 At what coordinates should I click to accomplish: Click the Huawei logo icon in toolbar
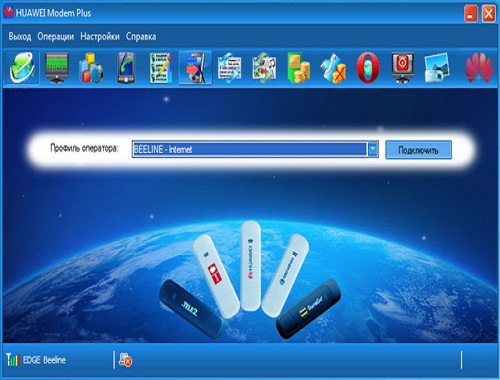(x=479, y=68)
